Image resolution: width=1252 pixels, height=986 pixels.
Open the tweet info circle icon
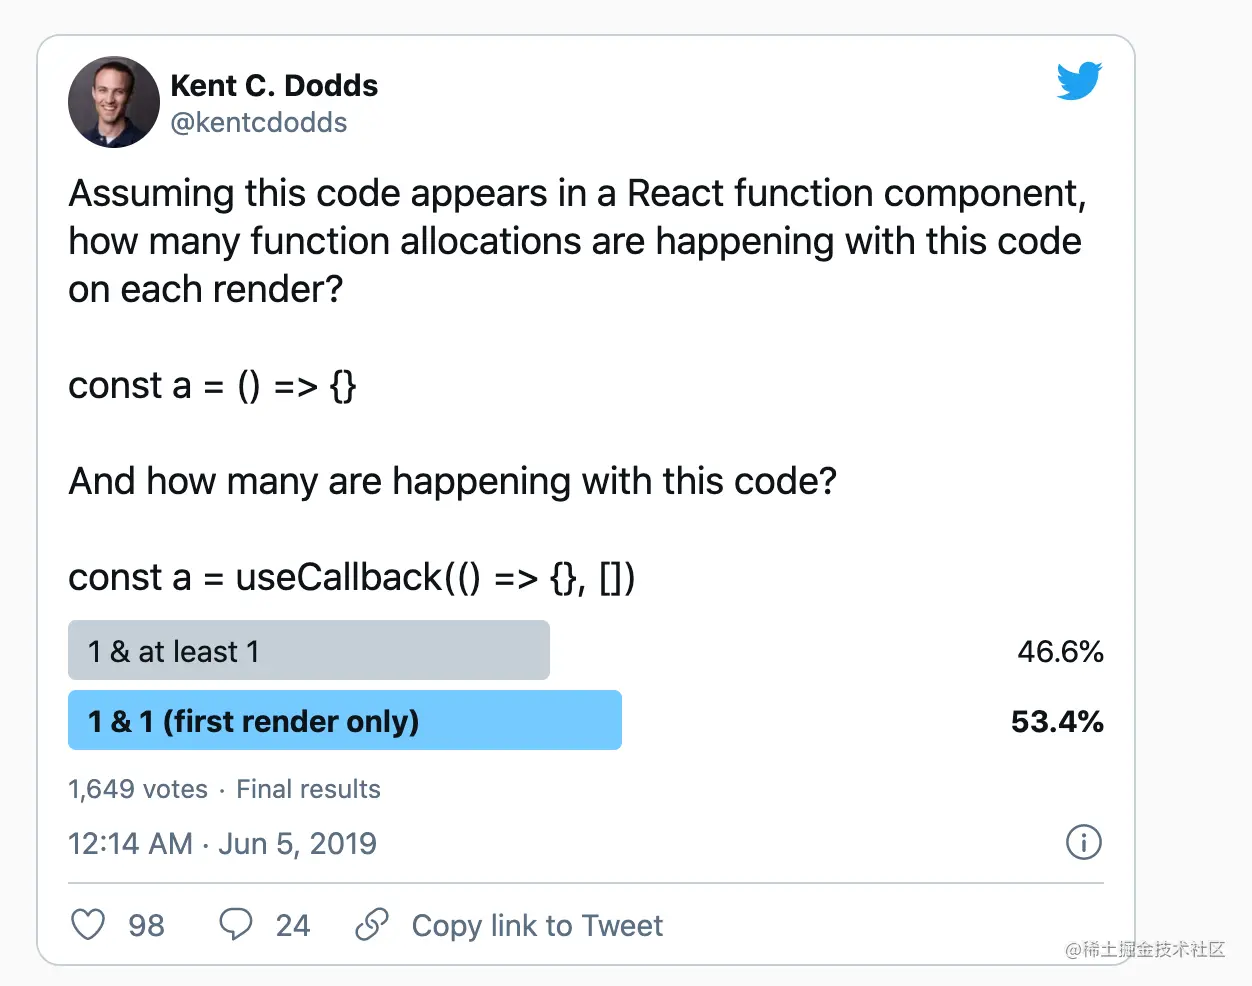(x=1084, y=842)
